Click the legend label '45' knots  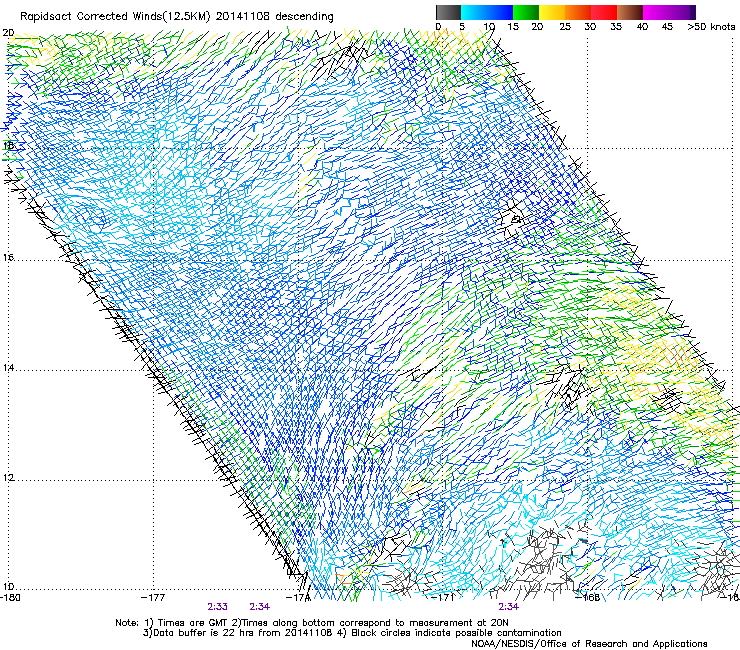click(667, 27)
